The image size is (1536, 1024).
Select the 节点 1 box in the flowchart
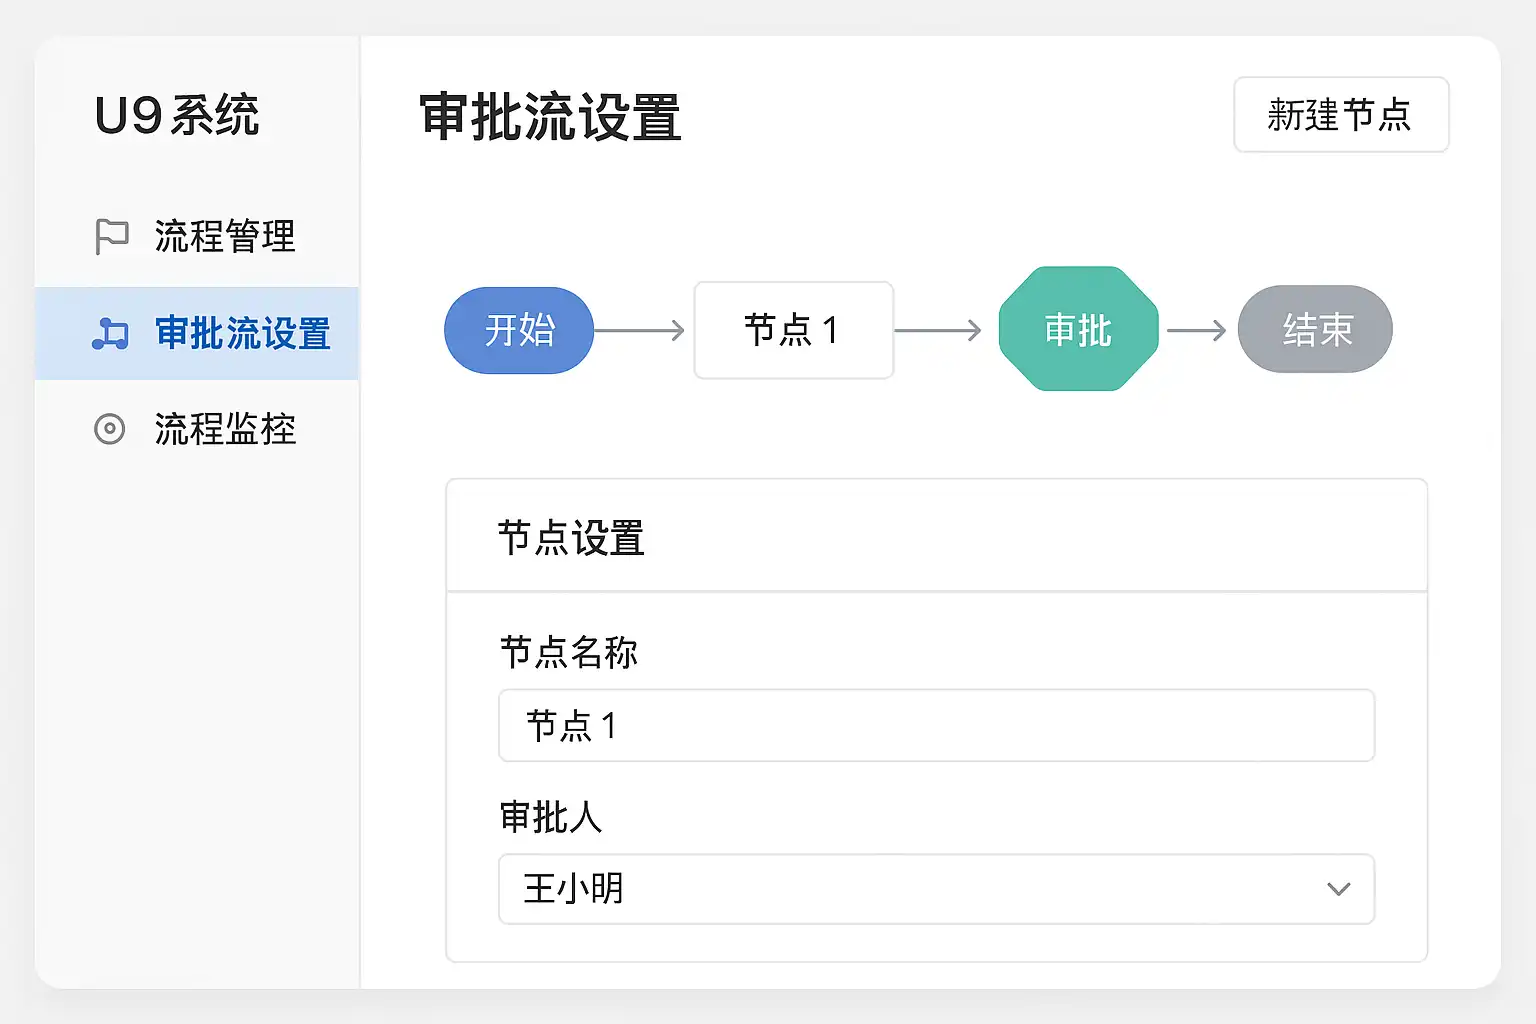793,330
